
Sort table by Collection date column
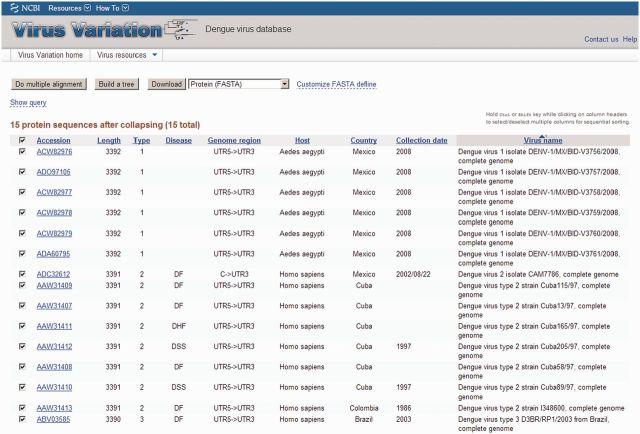pos(421,140)
